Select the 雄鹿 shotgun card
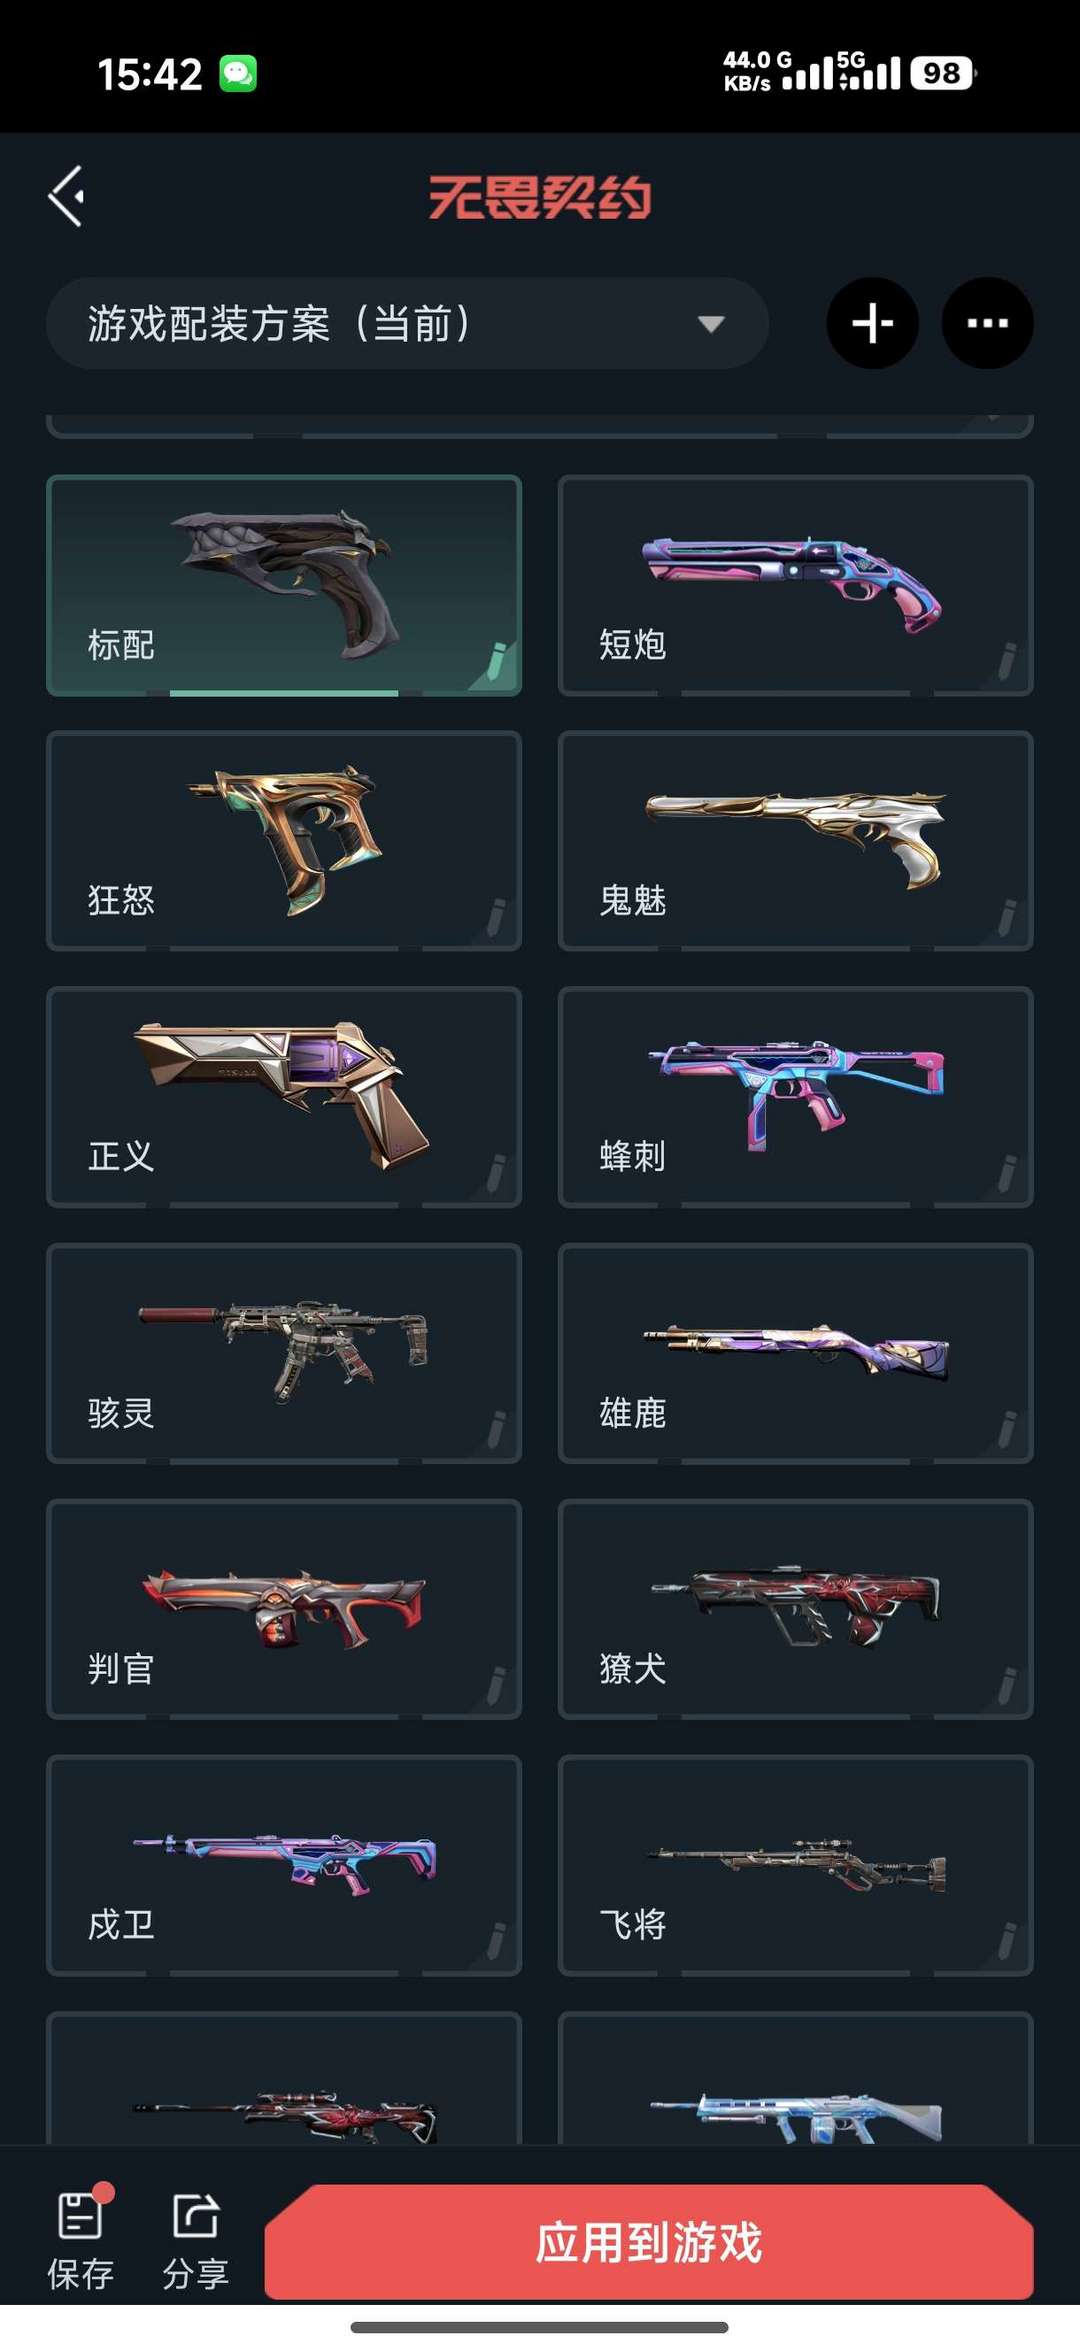 click(795, 1353)
